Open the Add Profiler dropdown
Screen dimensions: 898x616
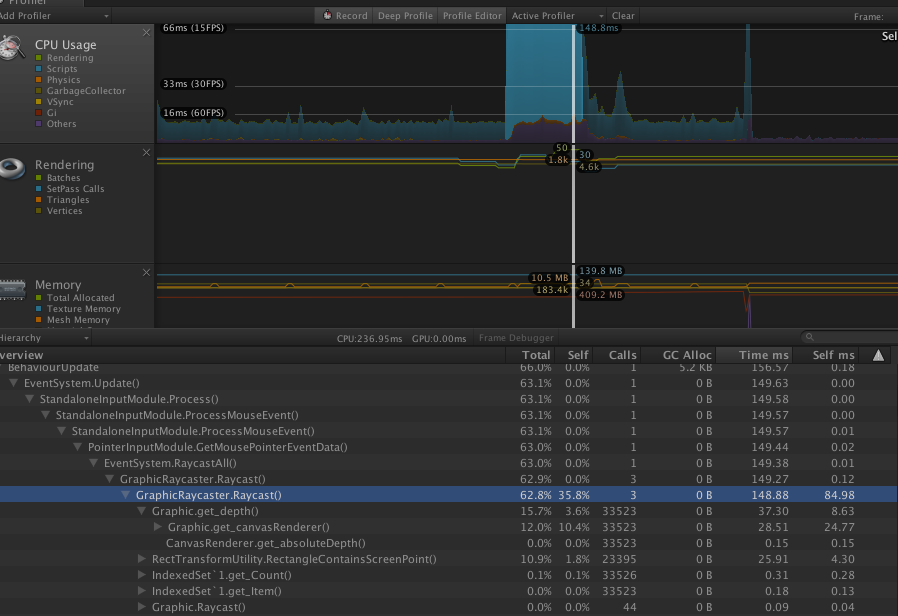point(54,15)
